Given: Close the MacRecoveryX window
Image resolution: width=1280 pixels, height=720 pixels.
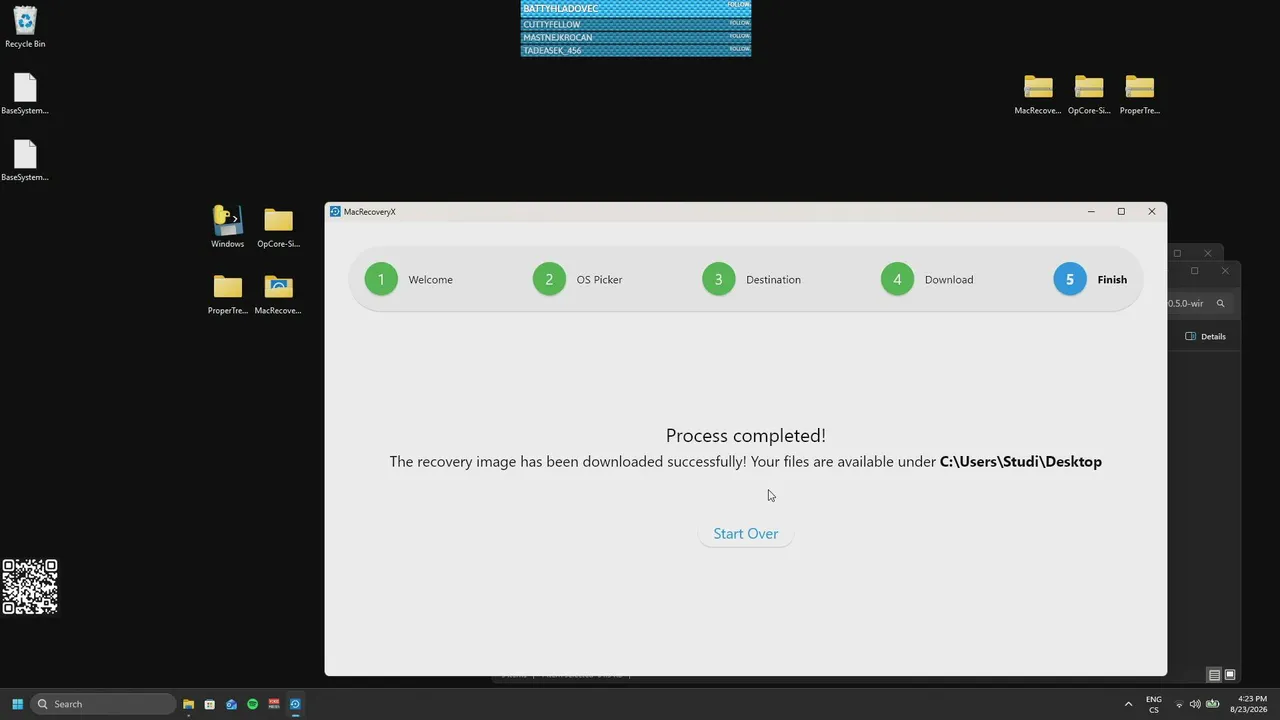Looking at the screenshot, I should coord(1151,212).
